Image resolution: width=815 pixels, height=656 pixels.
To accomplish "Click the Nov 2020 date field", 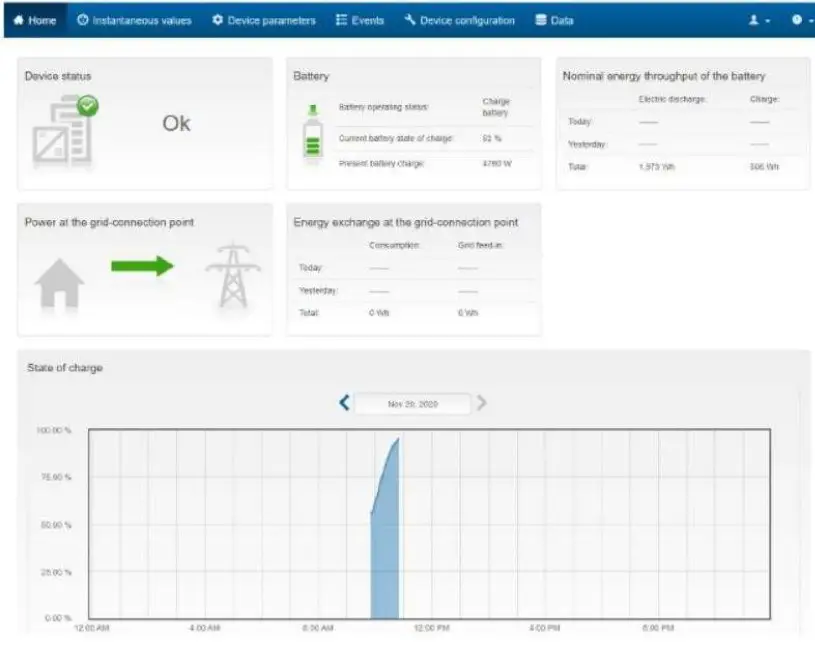I will [413, 404].
